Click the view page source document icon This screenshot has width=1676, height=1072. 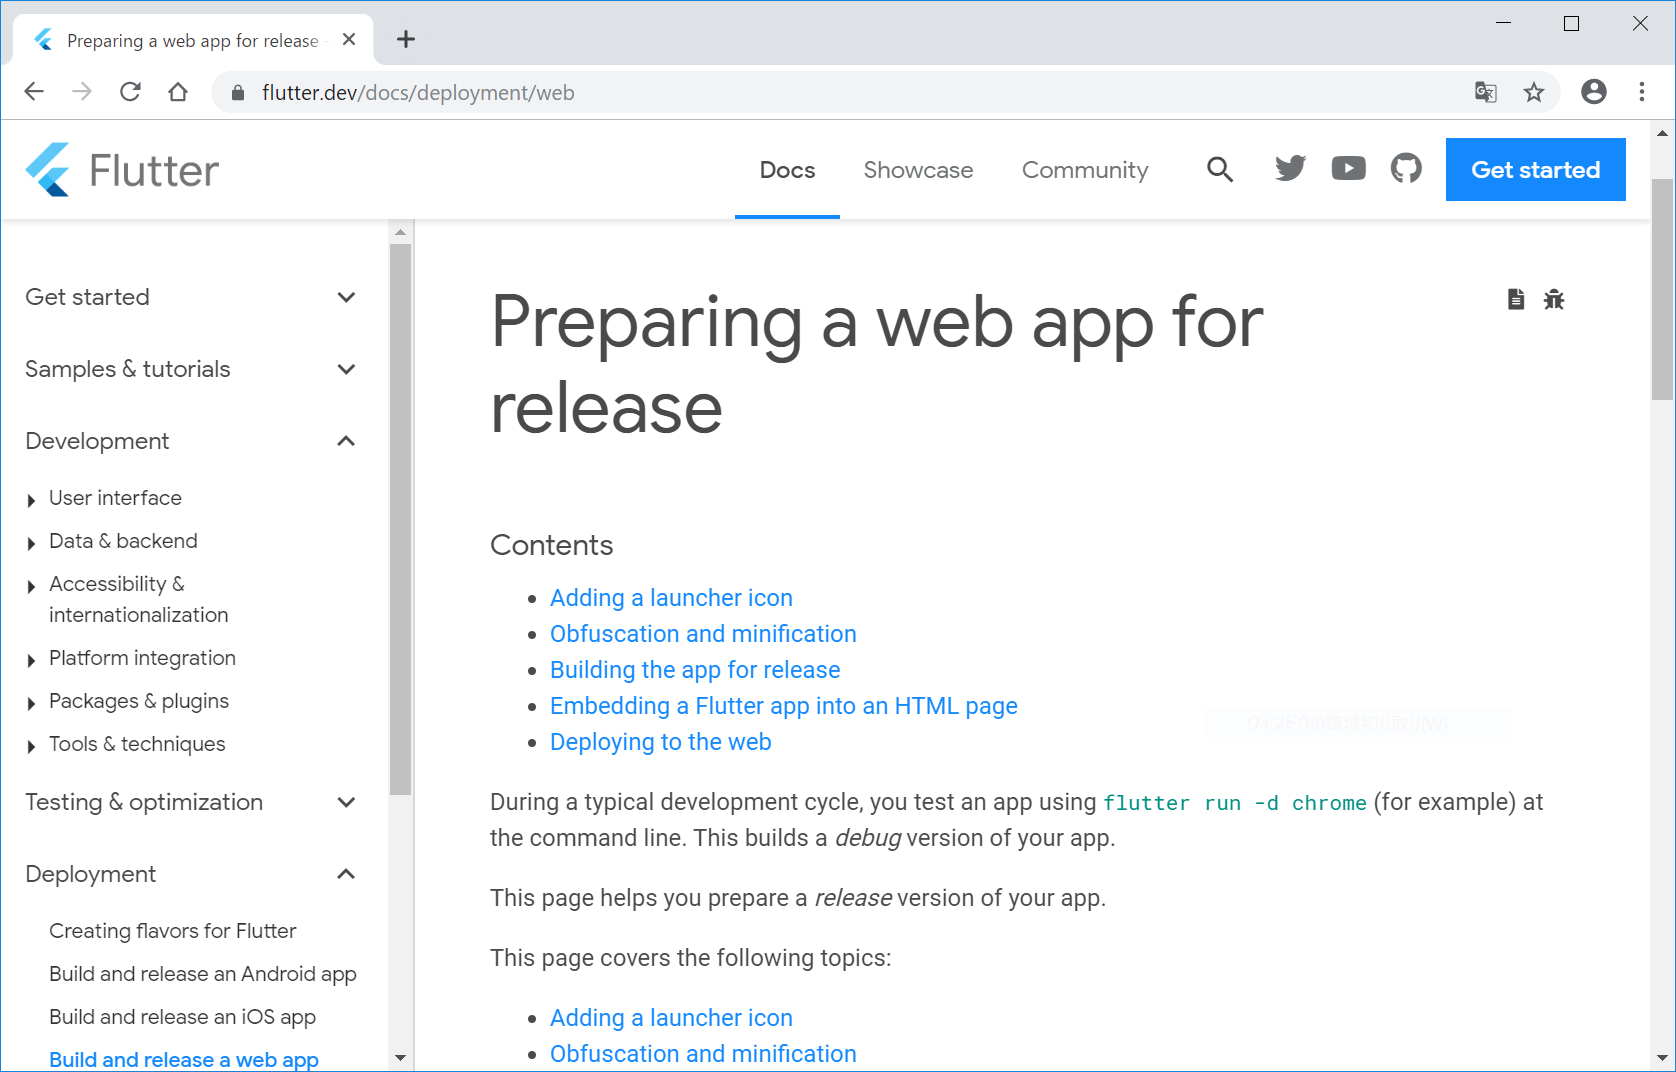(x=1516, y=299)
